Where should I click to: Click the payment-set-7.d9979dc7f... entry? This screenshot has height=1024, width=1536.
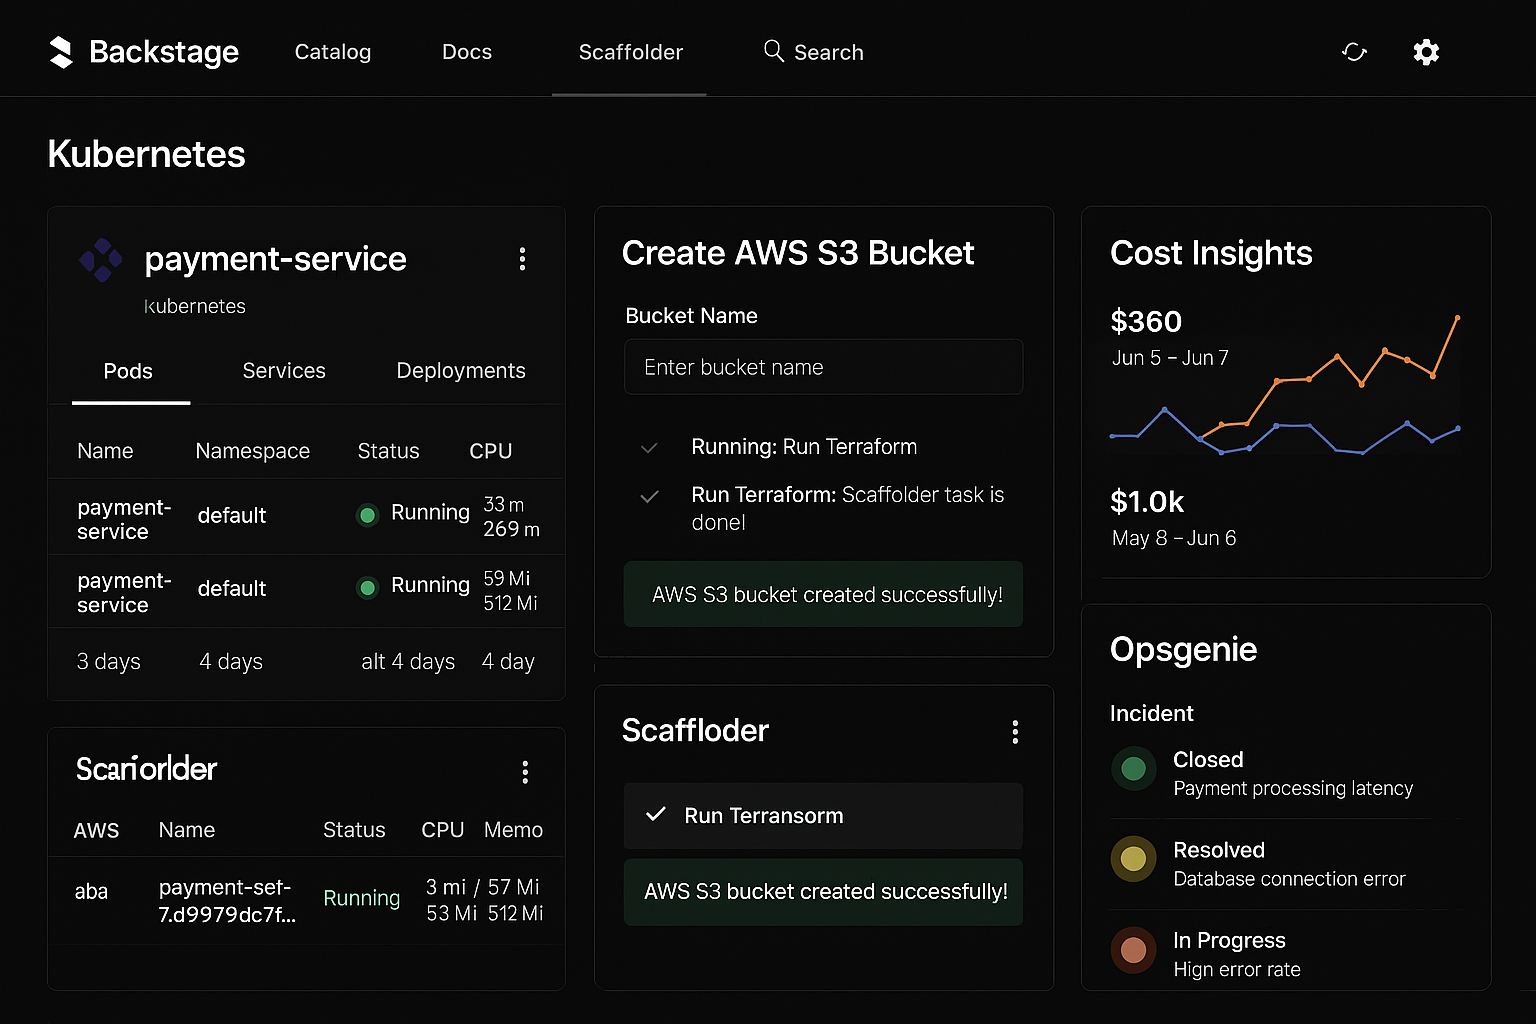click(227, 901)
